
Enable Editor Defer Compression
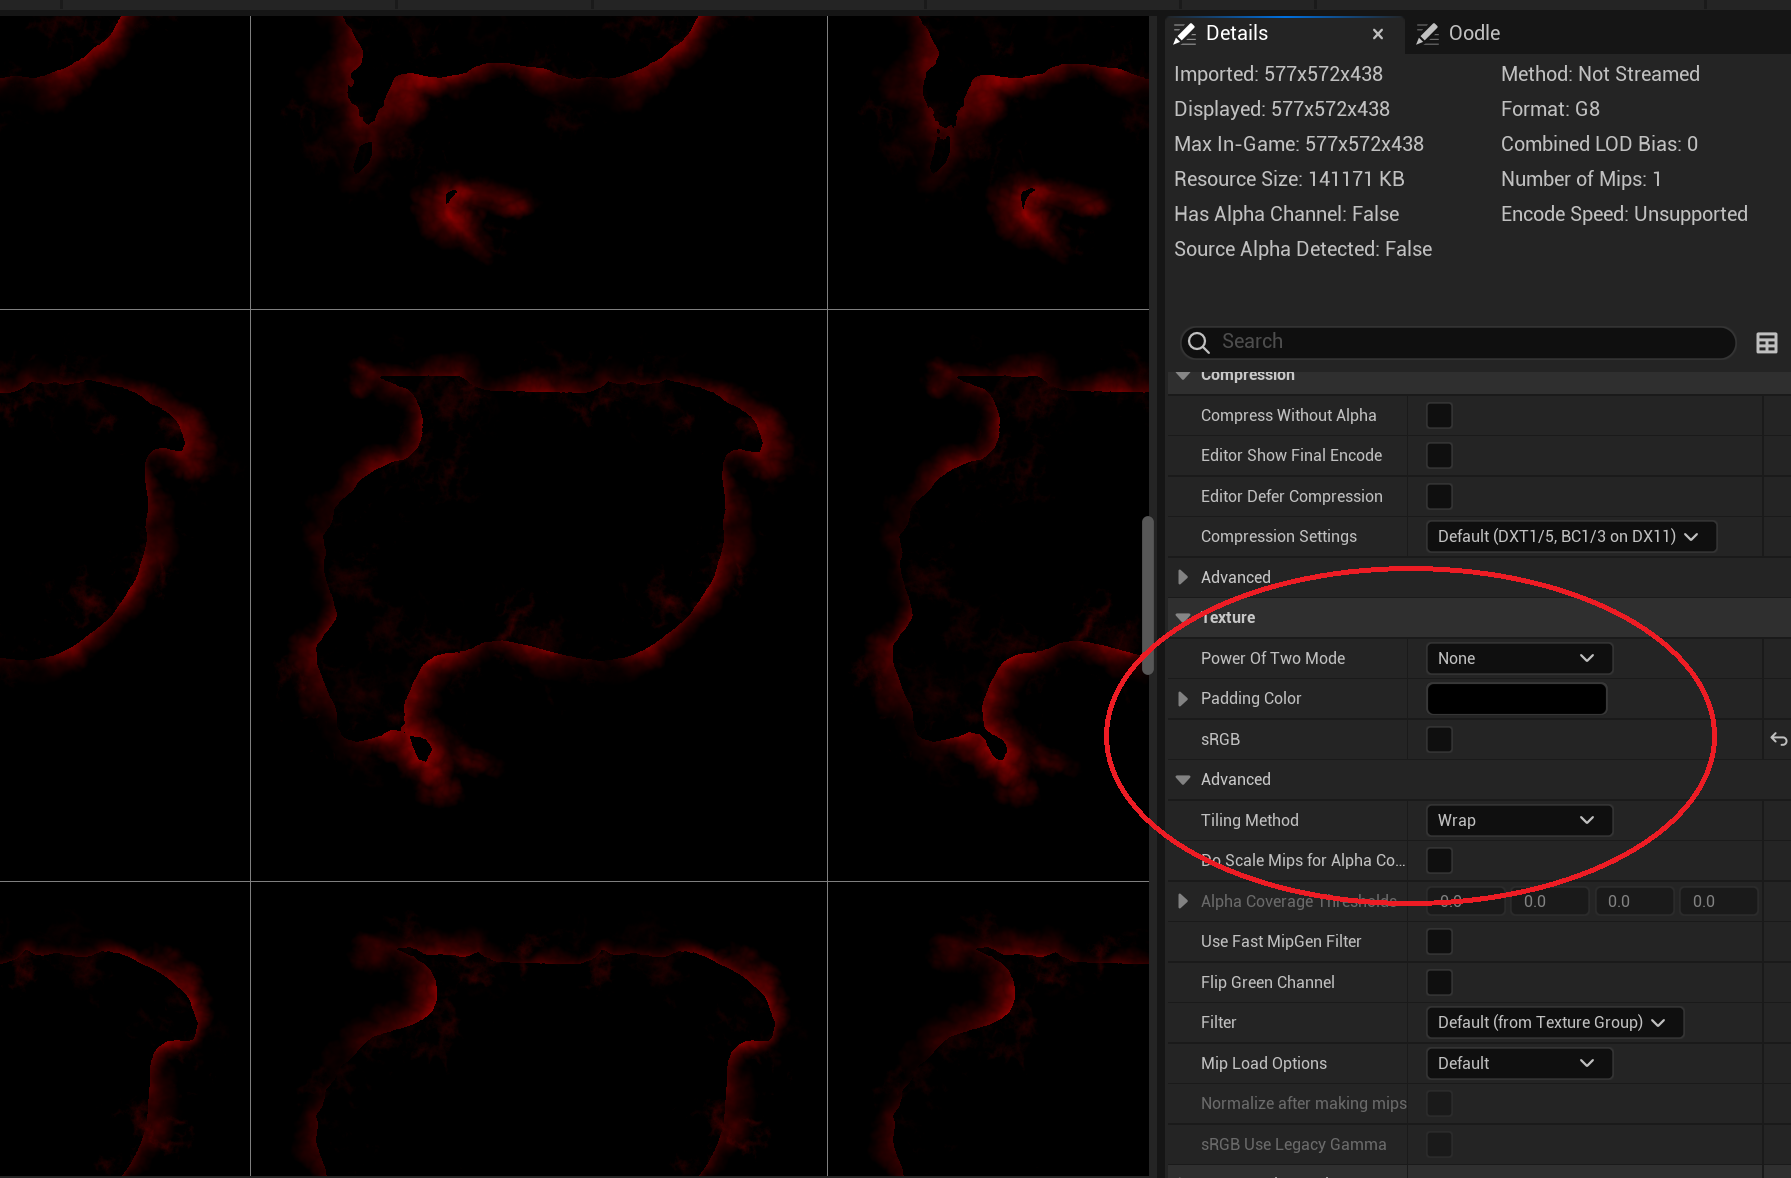click(x=1438, y=496)
